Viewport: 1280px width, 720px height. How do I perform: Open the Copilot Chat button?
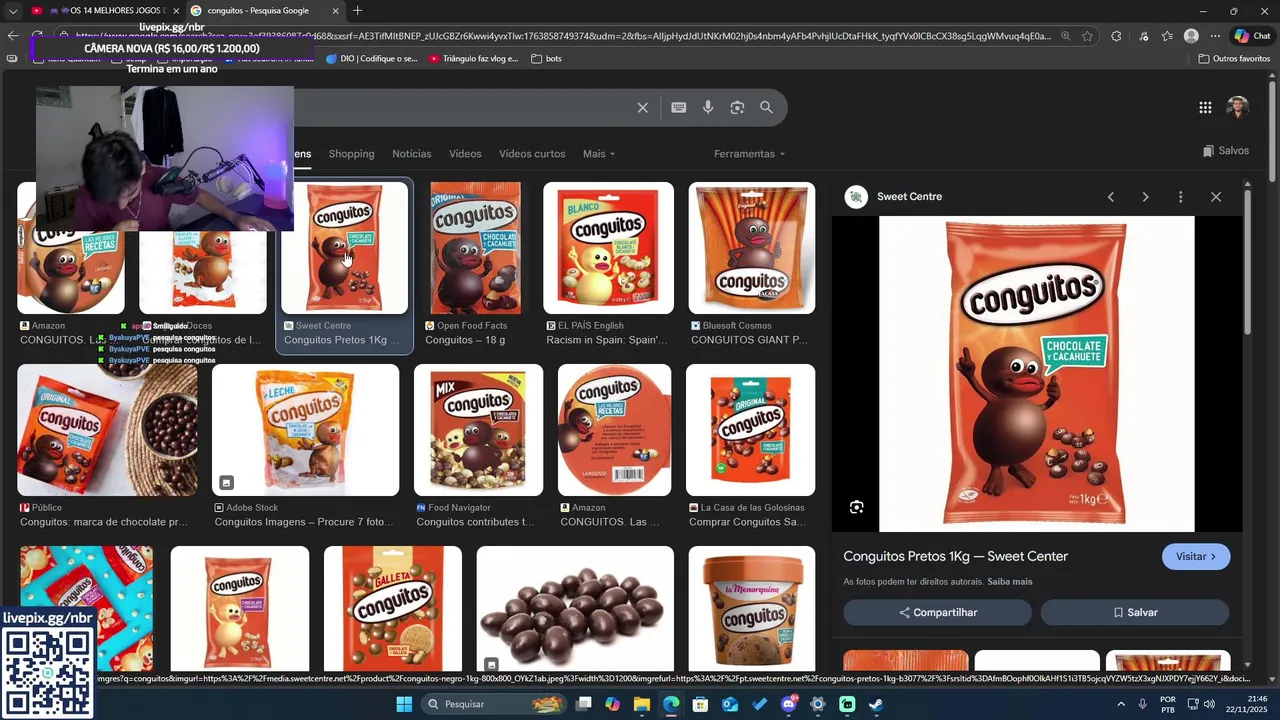click(1252, 36)
